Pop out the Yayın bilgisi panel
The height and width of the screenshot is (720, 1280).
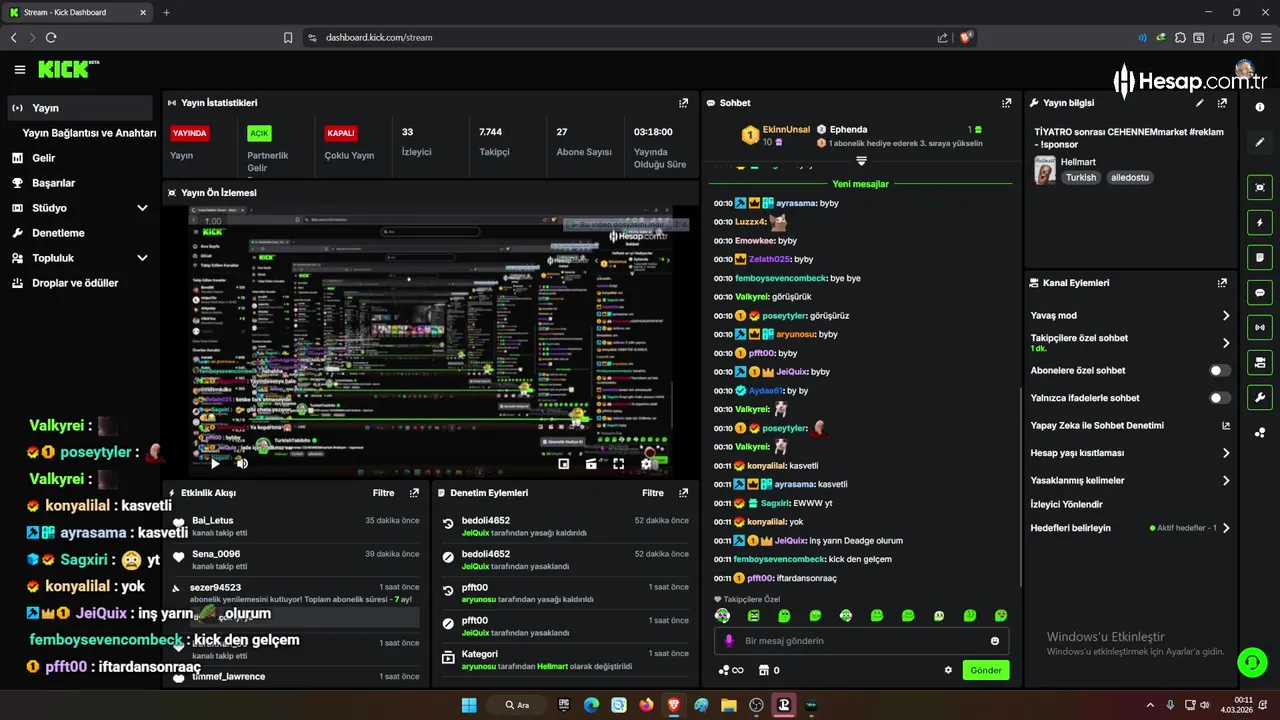coord(1222,103)
